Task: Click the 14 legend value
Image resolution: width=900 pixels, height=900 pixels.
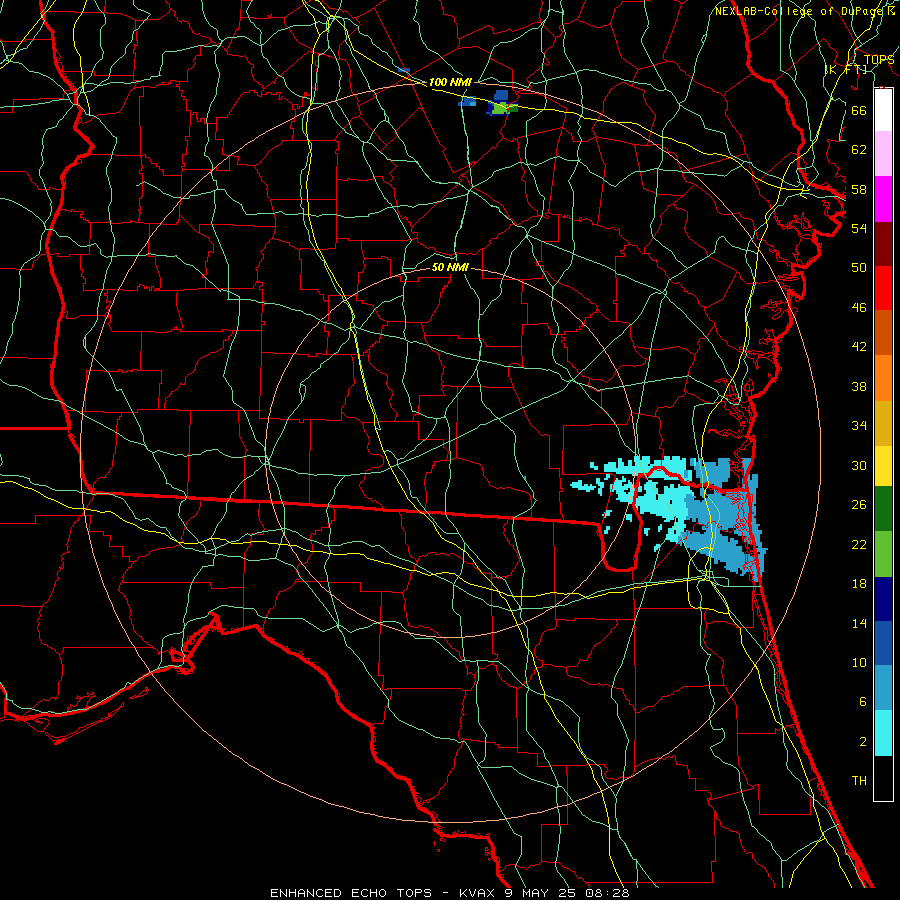Action: (x=859, y=623)
